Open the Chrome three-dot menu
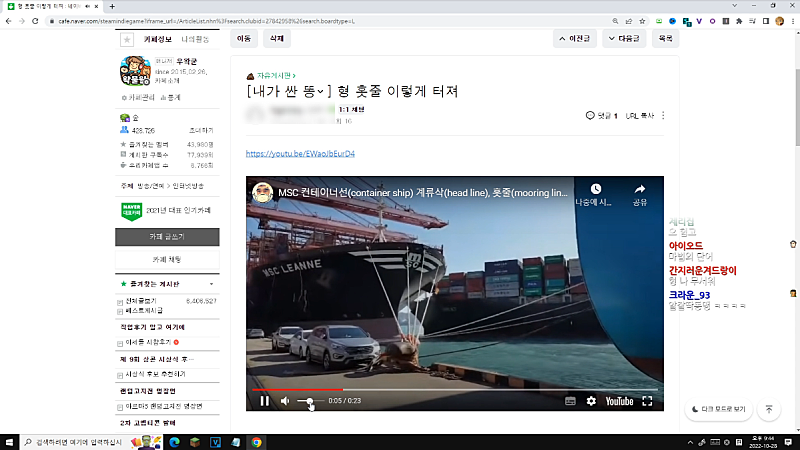Viewport: 800px width, 450px height. tap(792, 21)
